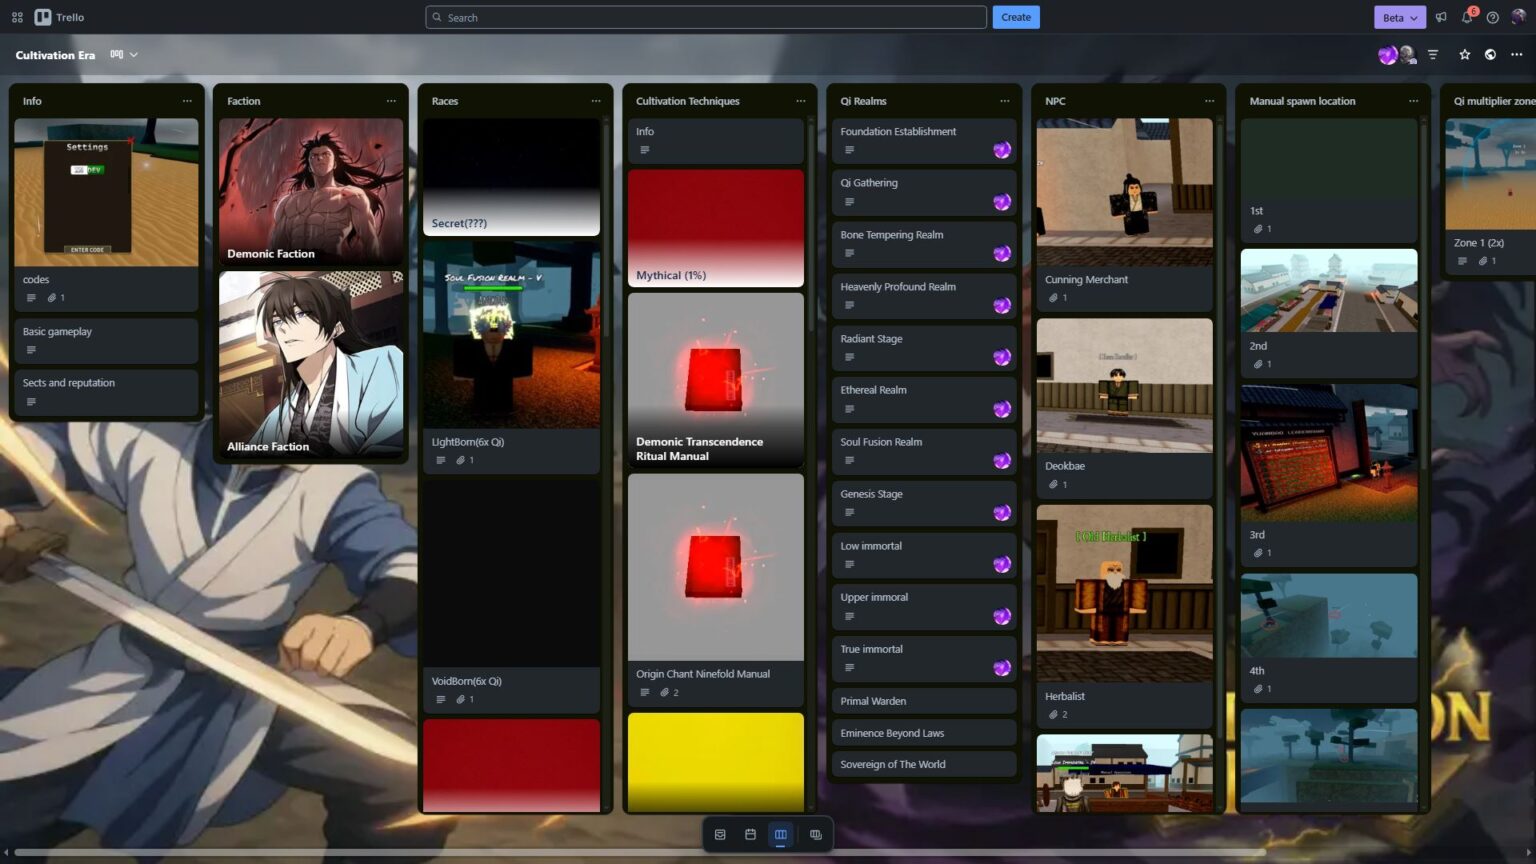The height and width of the screenshot is (864, 1536).
Task: Toggle the Board view in bottom bar
Action: tap(781, 834)
